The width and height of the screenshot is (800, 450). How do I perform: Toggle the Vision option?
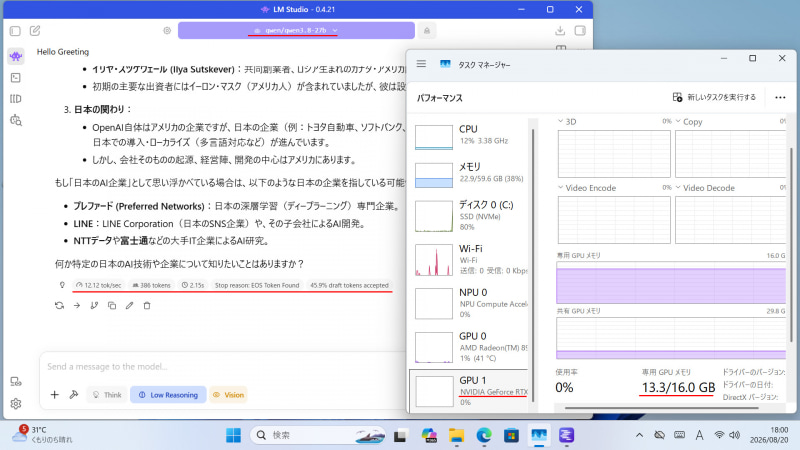[x=229, y=394]
